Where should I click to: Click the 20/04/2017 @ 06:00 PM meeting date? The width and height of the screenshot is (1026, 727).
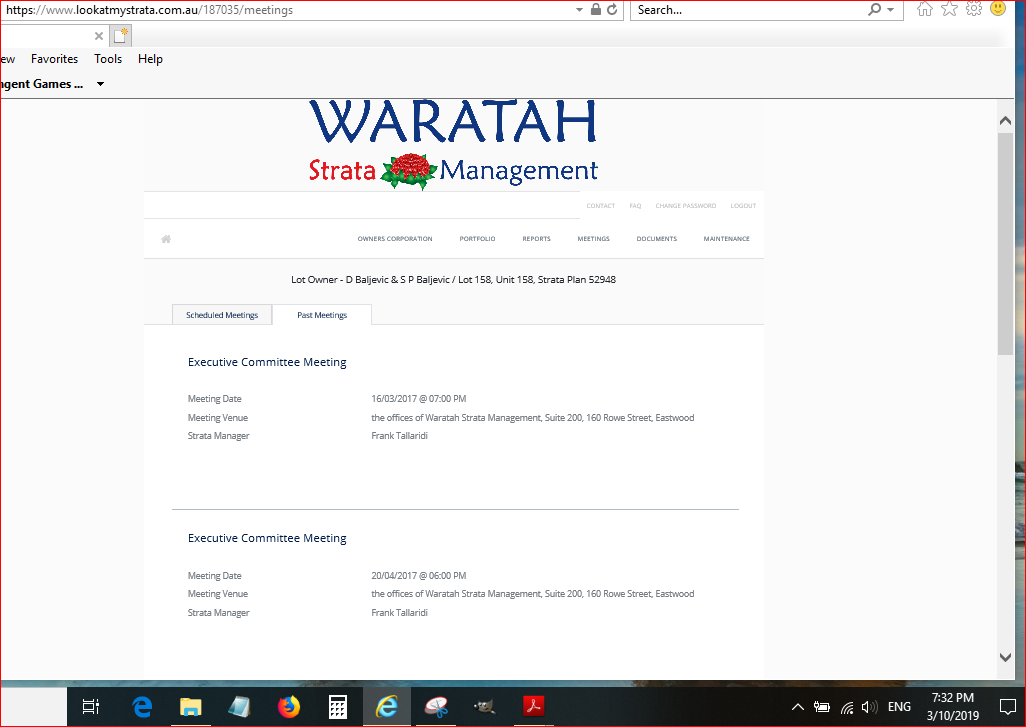point(419,576)
